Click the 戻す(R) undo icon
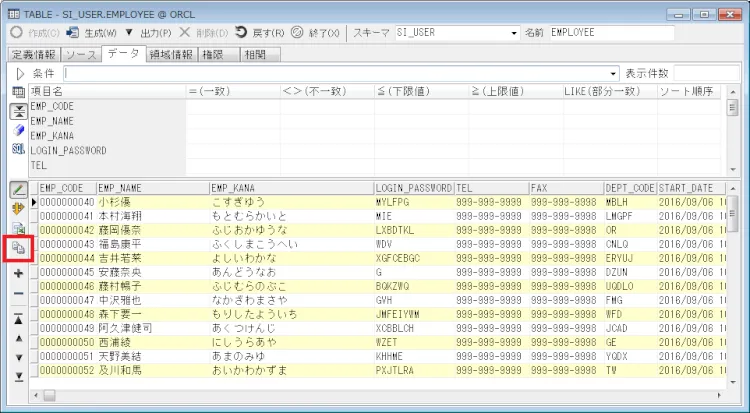Image resolution: width=750 pixels, height=413 pixels. coord(241,33)
